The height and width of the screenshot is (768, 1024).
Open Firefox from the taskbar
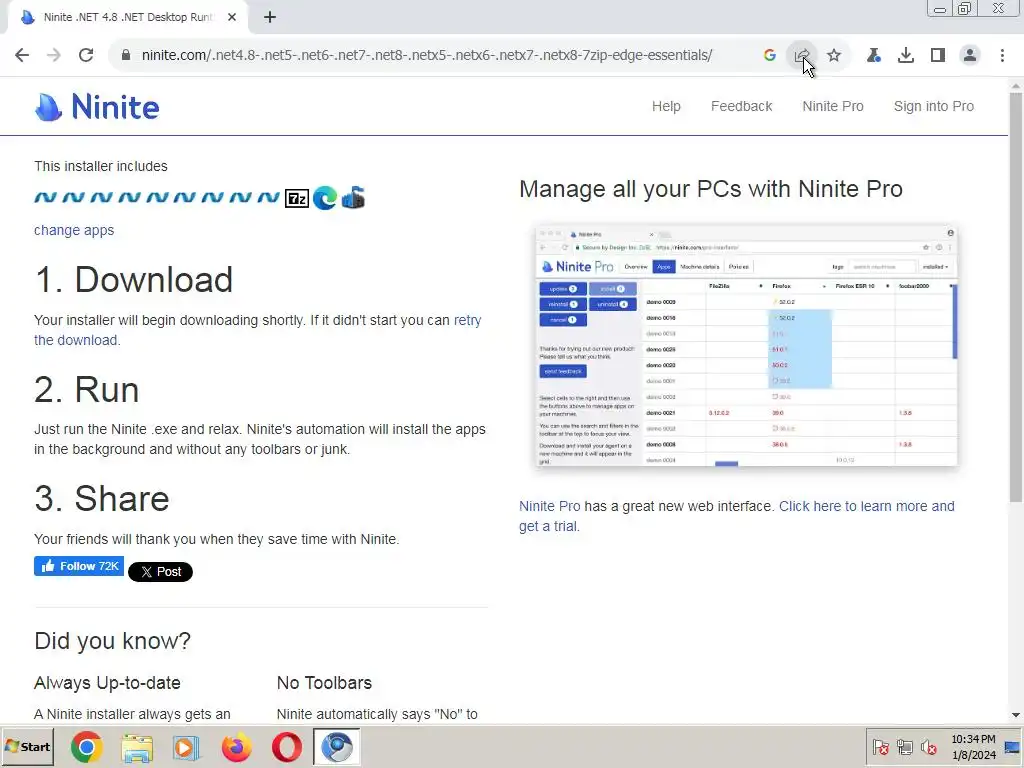[x=236, y=747]
